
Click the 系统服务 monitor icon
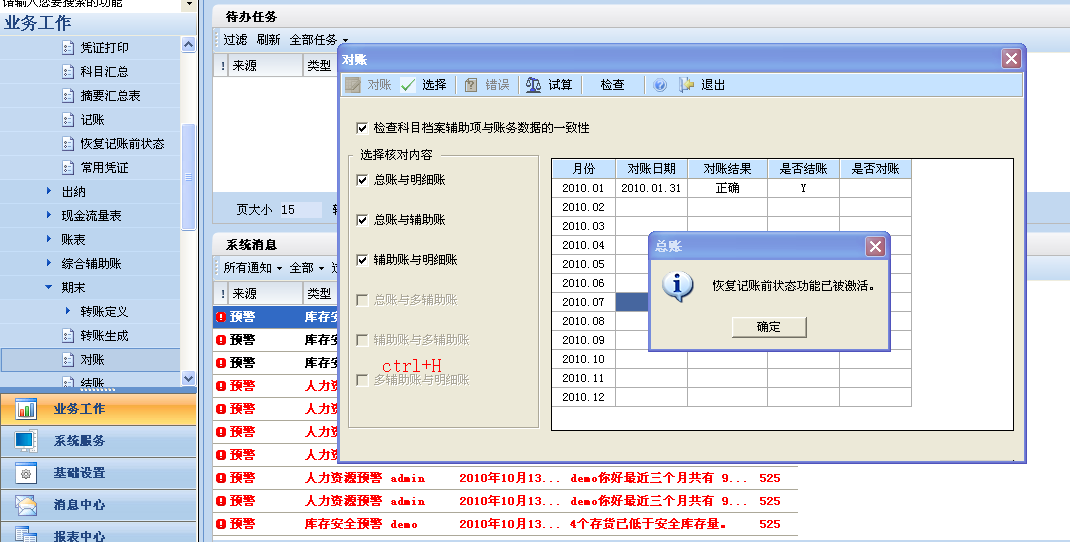coord(26,441)
